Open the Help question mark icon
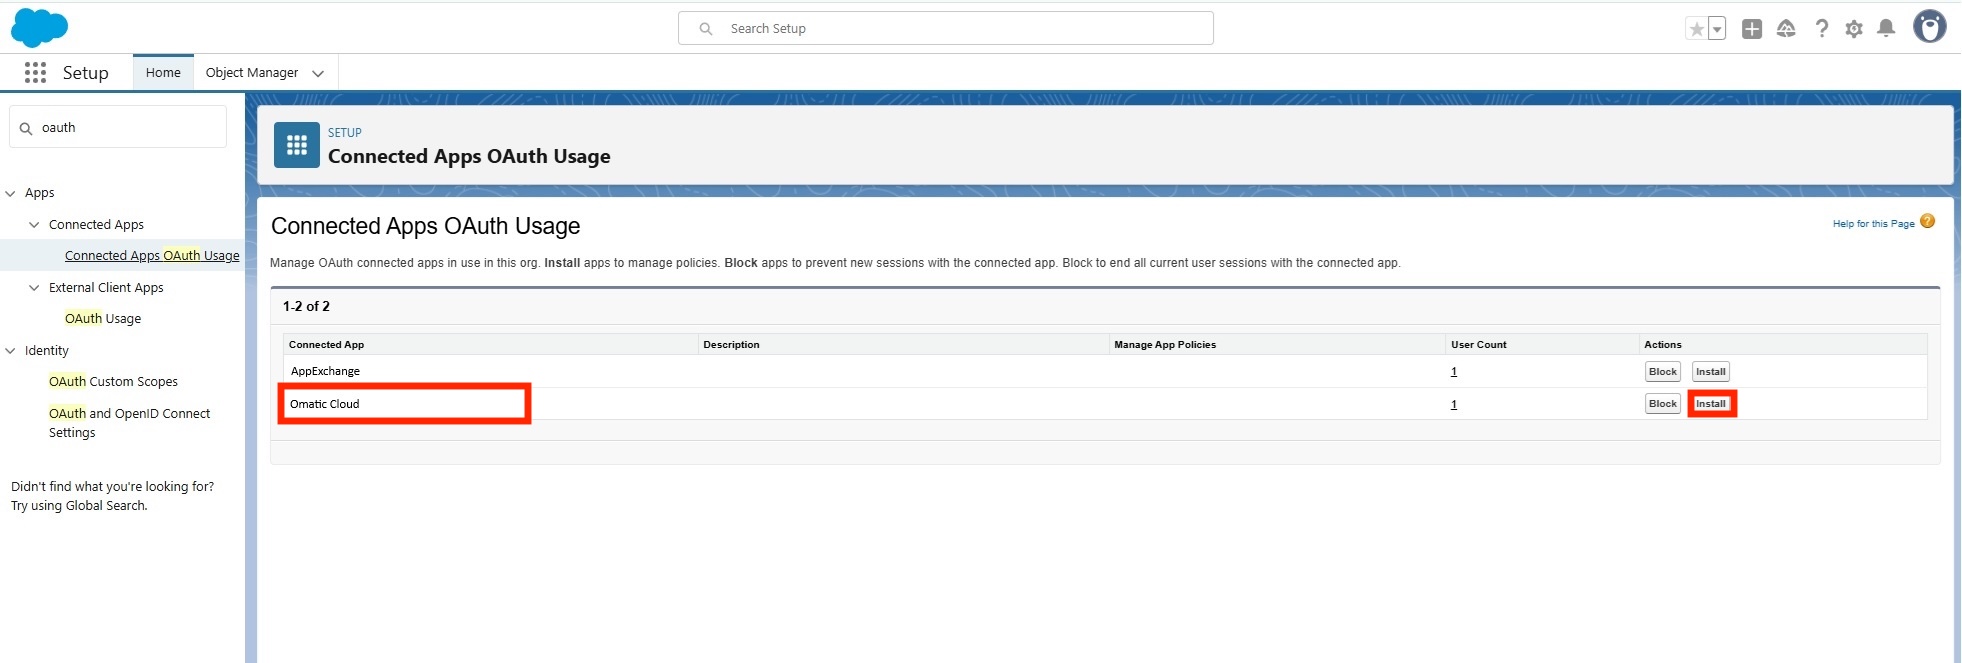Screen dimensions: 1962x663 coord(1822,29)
